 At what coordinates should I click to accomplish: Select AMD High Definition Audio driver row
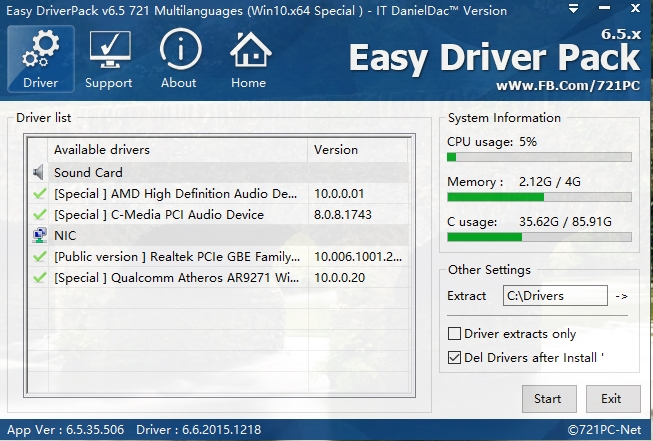point(219,194)
